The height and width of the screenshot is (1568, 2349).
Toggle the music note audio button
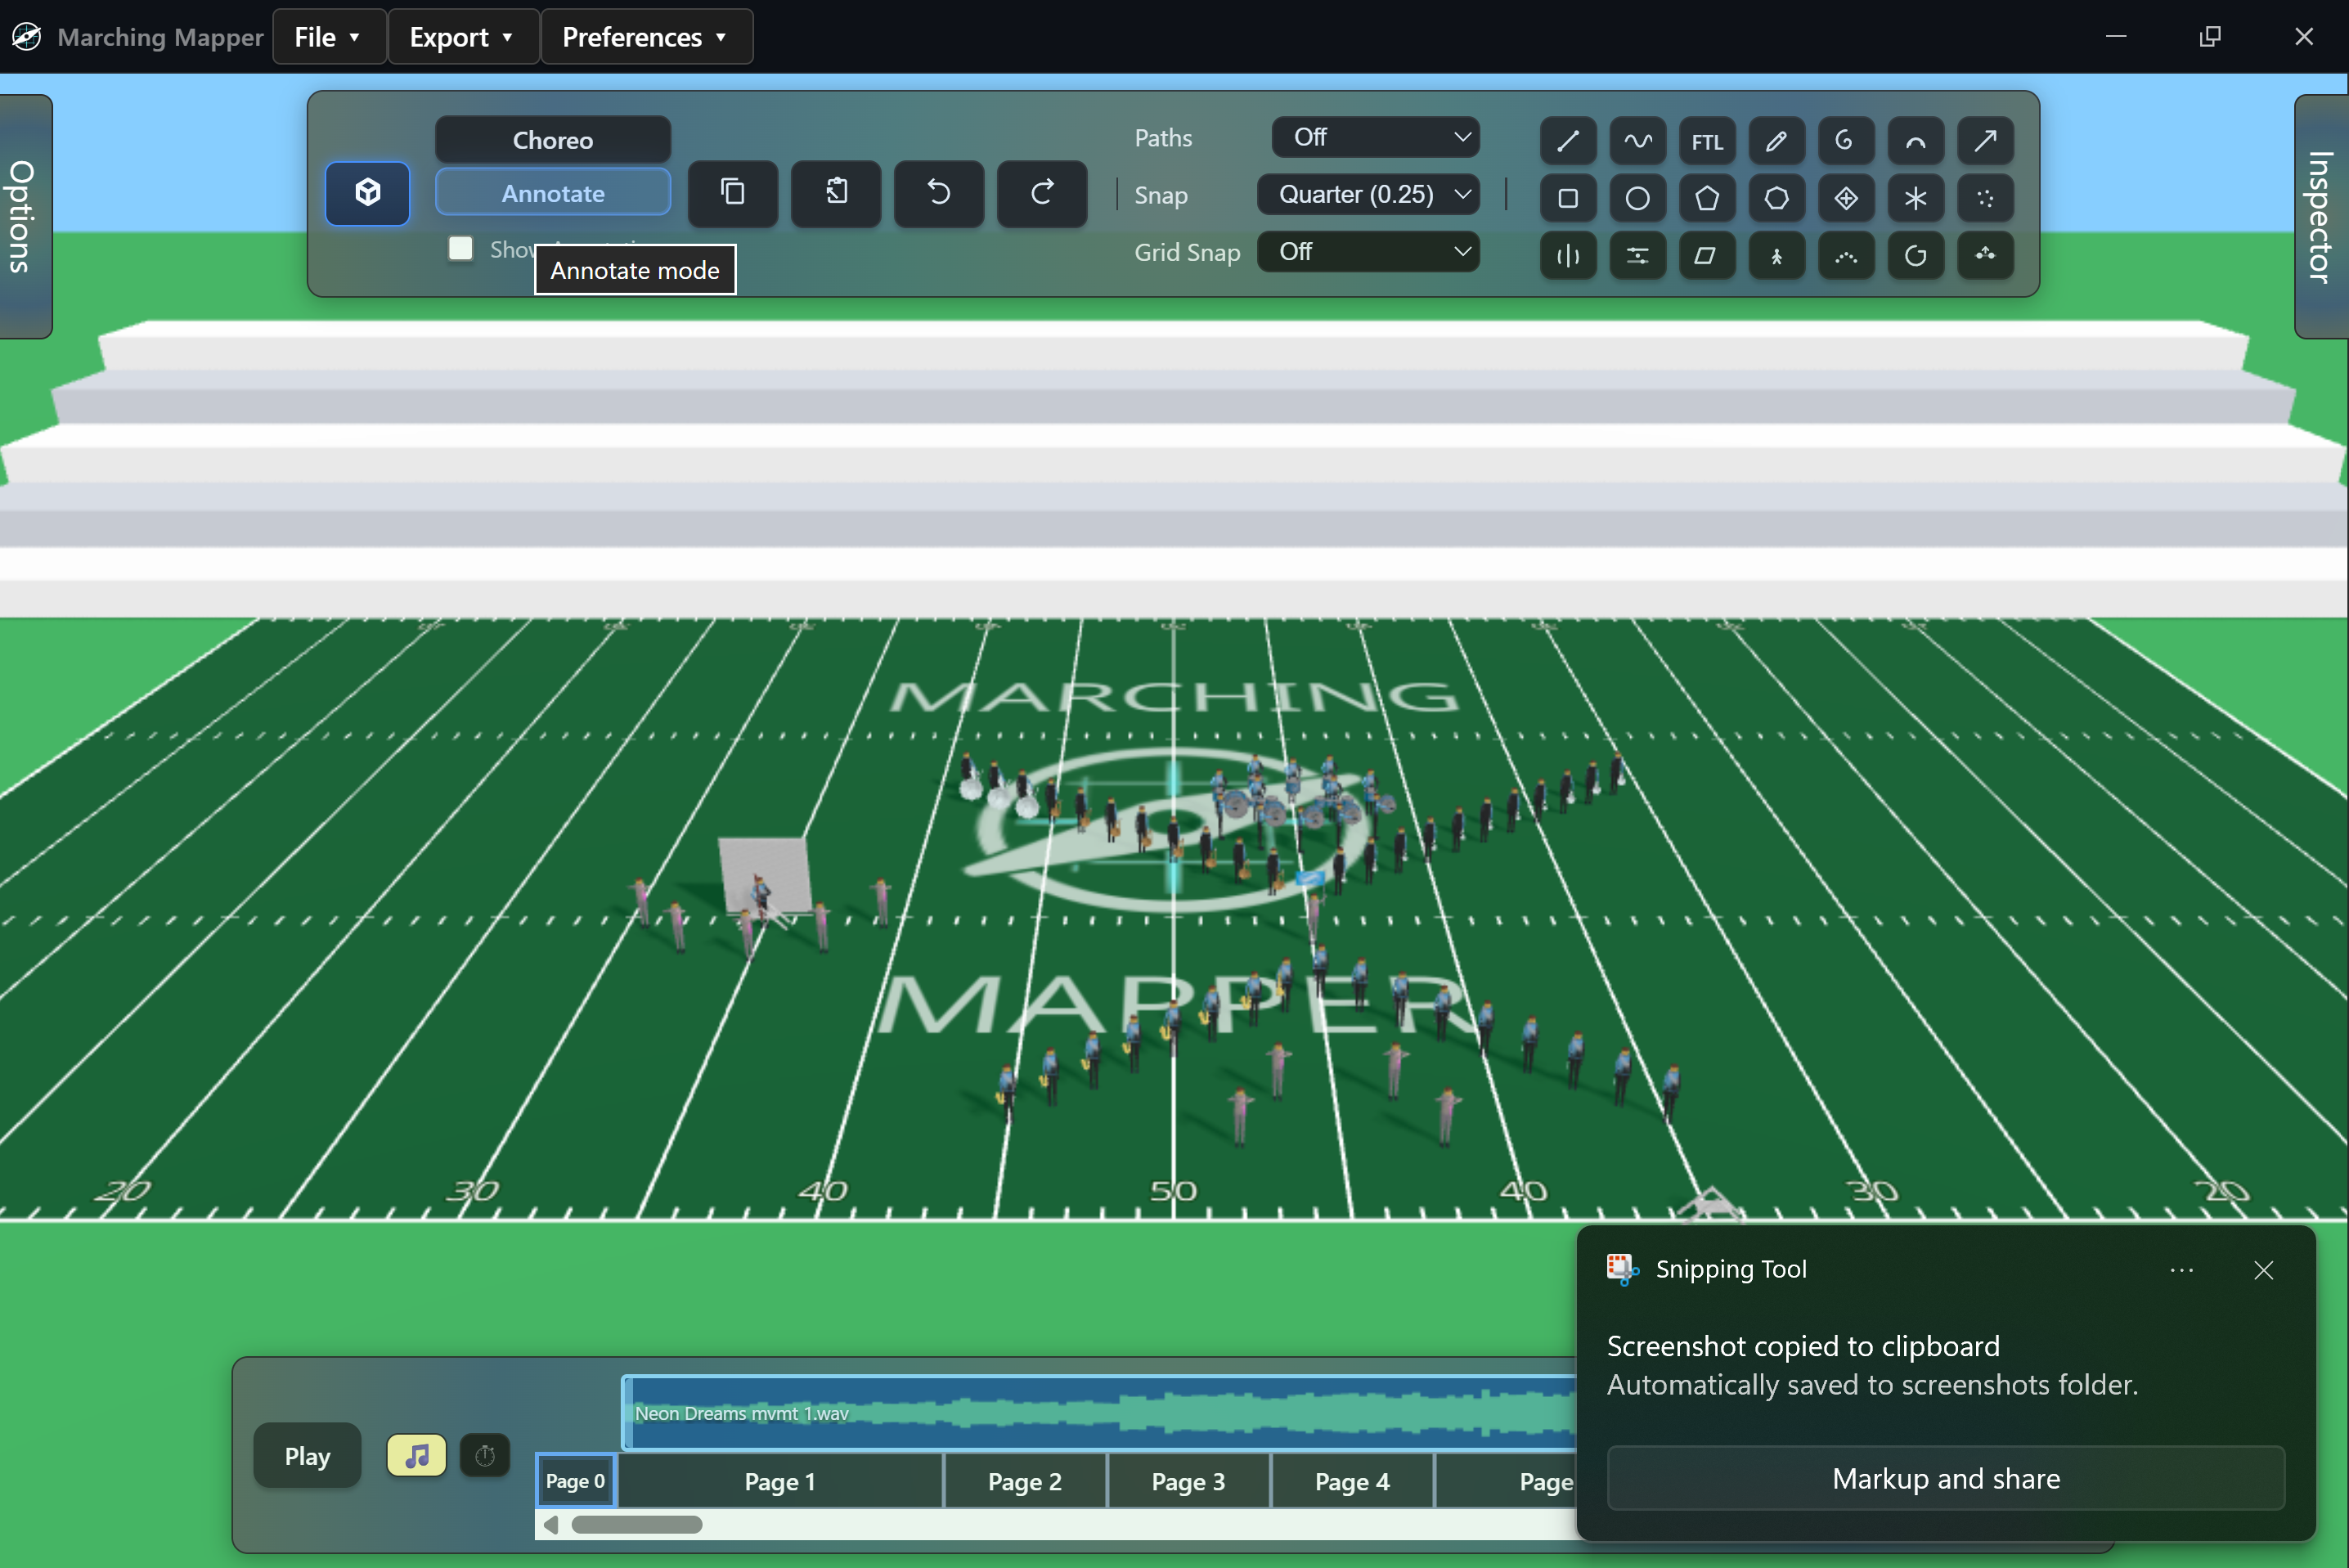pos(417,1455)
